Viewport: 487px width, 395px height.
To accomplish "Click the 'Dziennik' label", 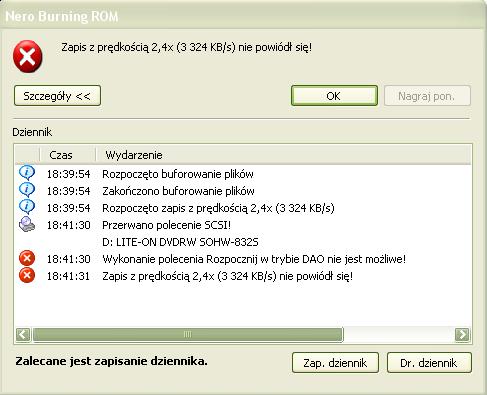I will click(32, 132).
